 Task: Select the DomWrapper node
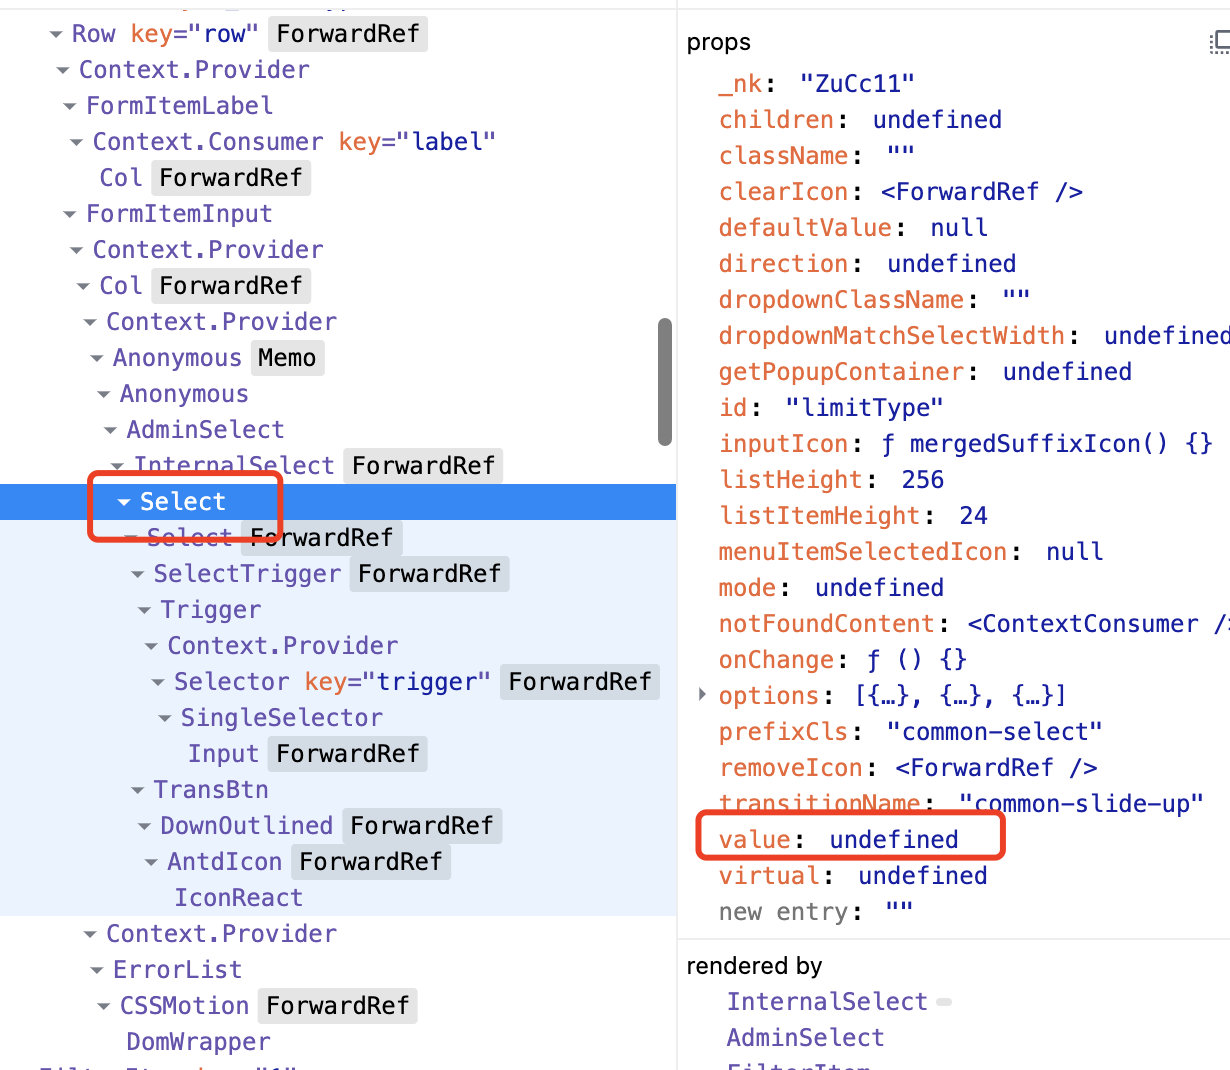[x=198, y=1041]
